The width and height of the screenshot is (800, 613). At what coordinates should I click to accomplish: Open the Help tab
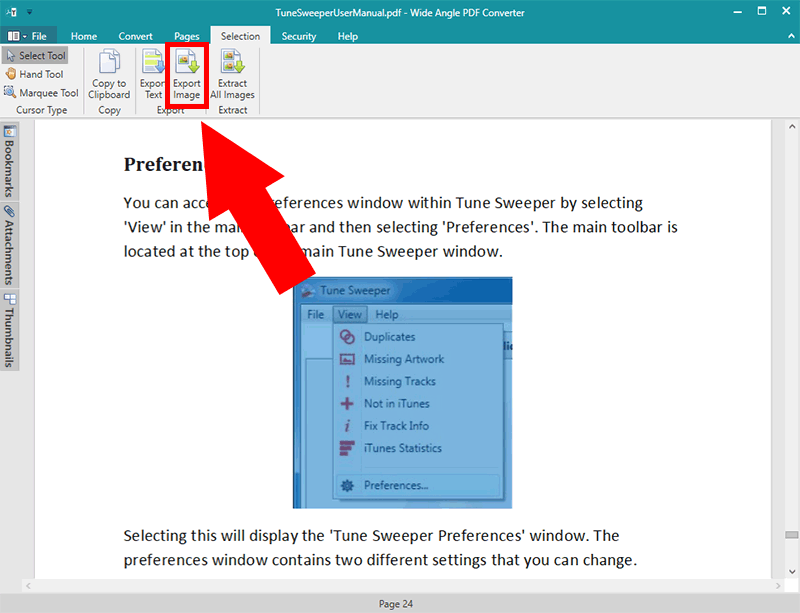(347, 36)
